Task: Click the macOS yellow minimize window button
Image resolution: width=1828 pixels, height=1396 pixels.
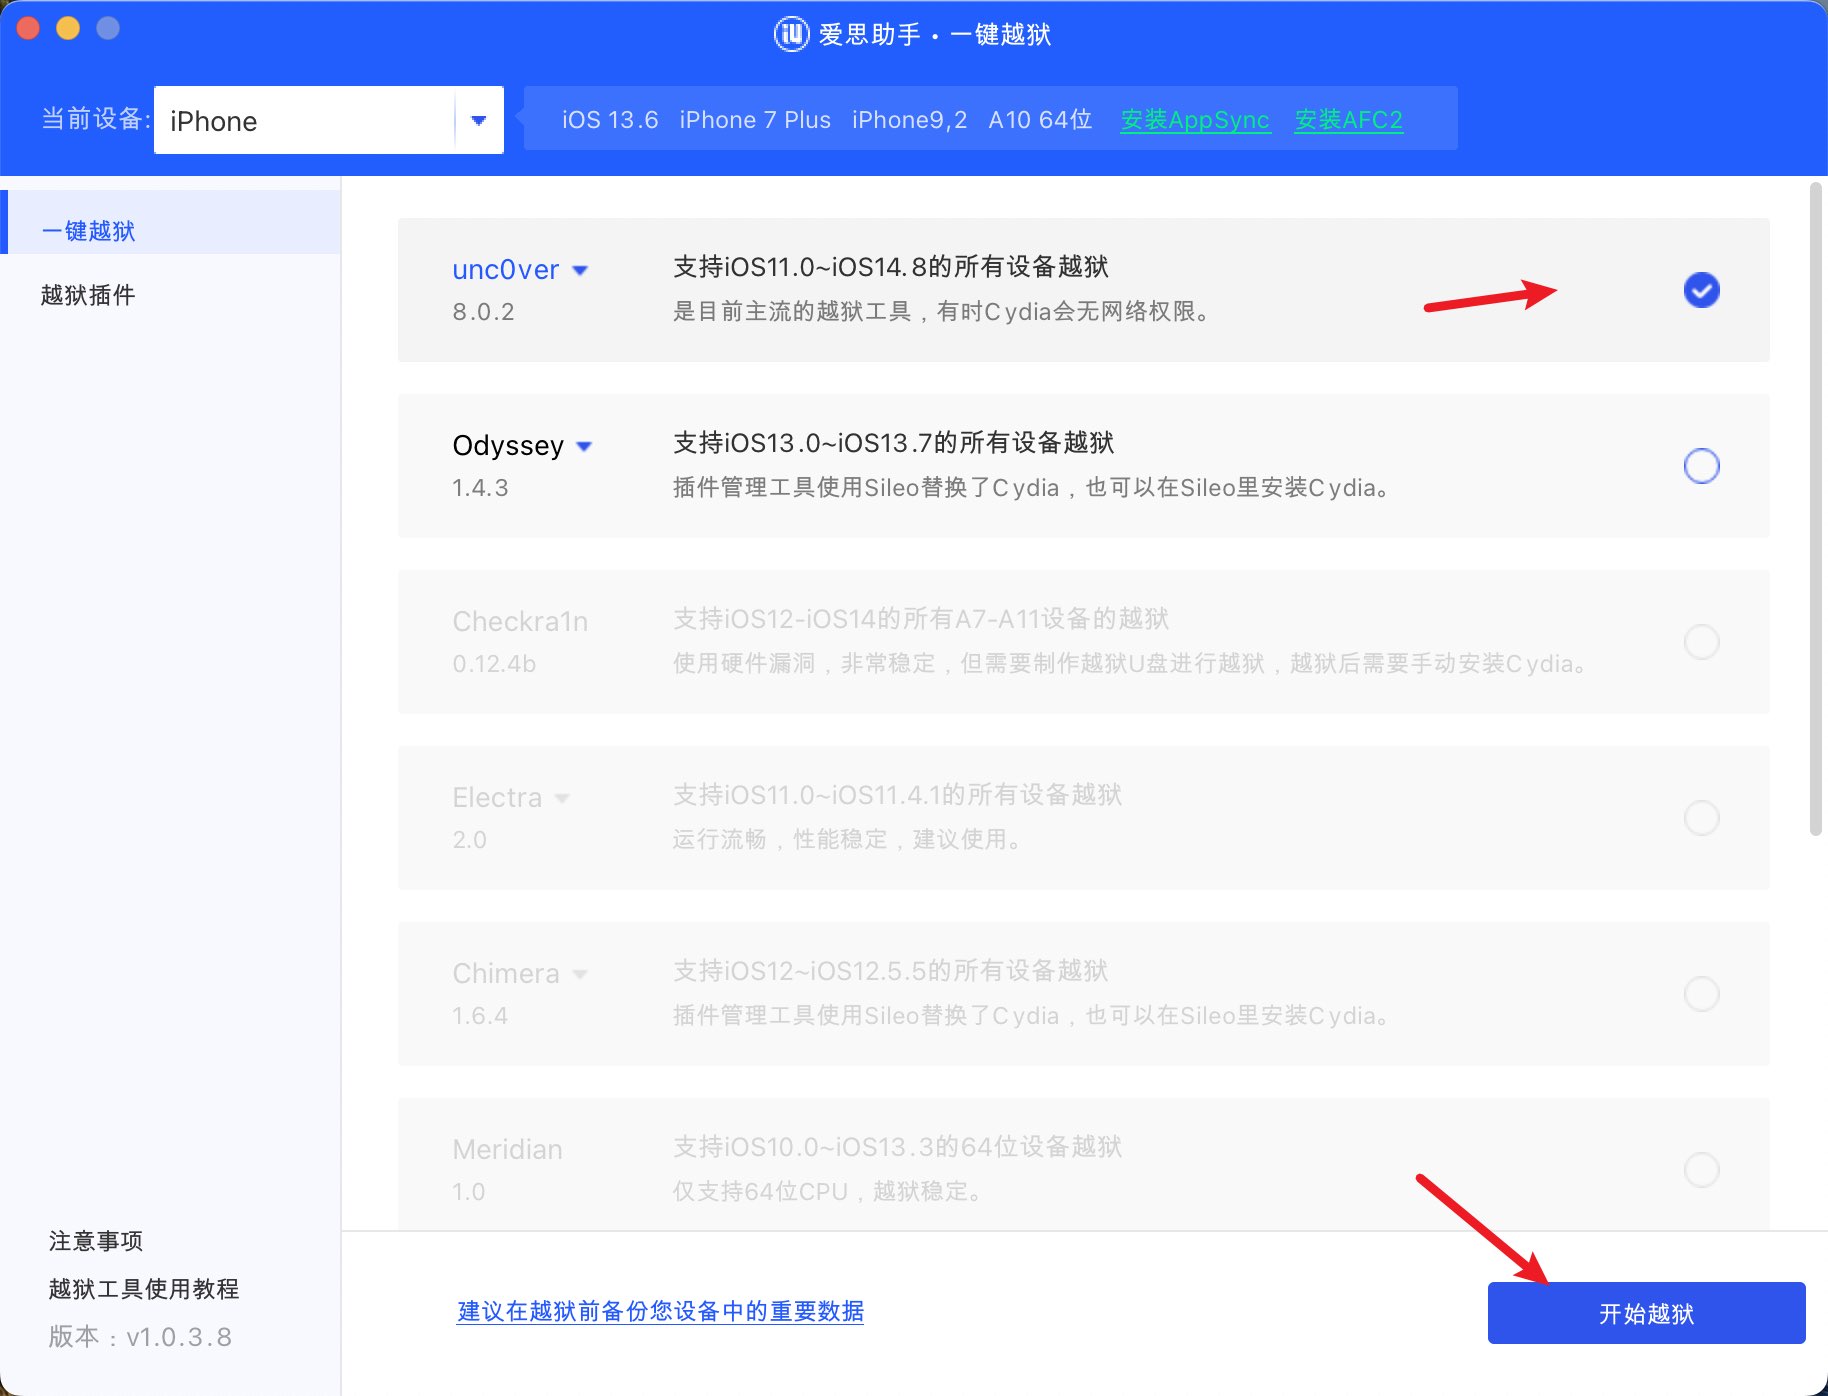Action: [68, 29]
